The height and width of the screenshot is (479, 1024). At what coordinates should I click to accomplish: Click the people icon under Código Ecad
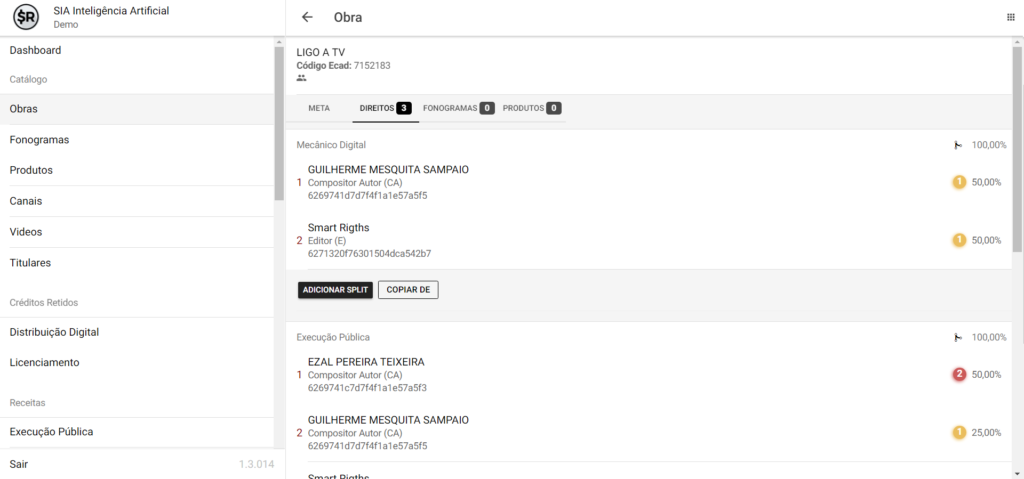(x=302, y=78)
